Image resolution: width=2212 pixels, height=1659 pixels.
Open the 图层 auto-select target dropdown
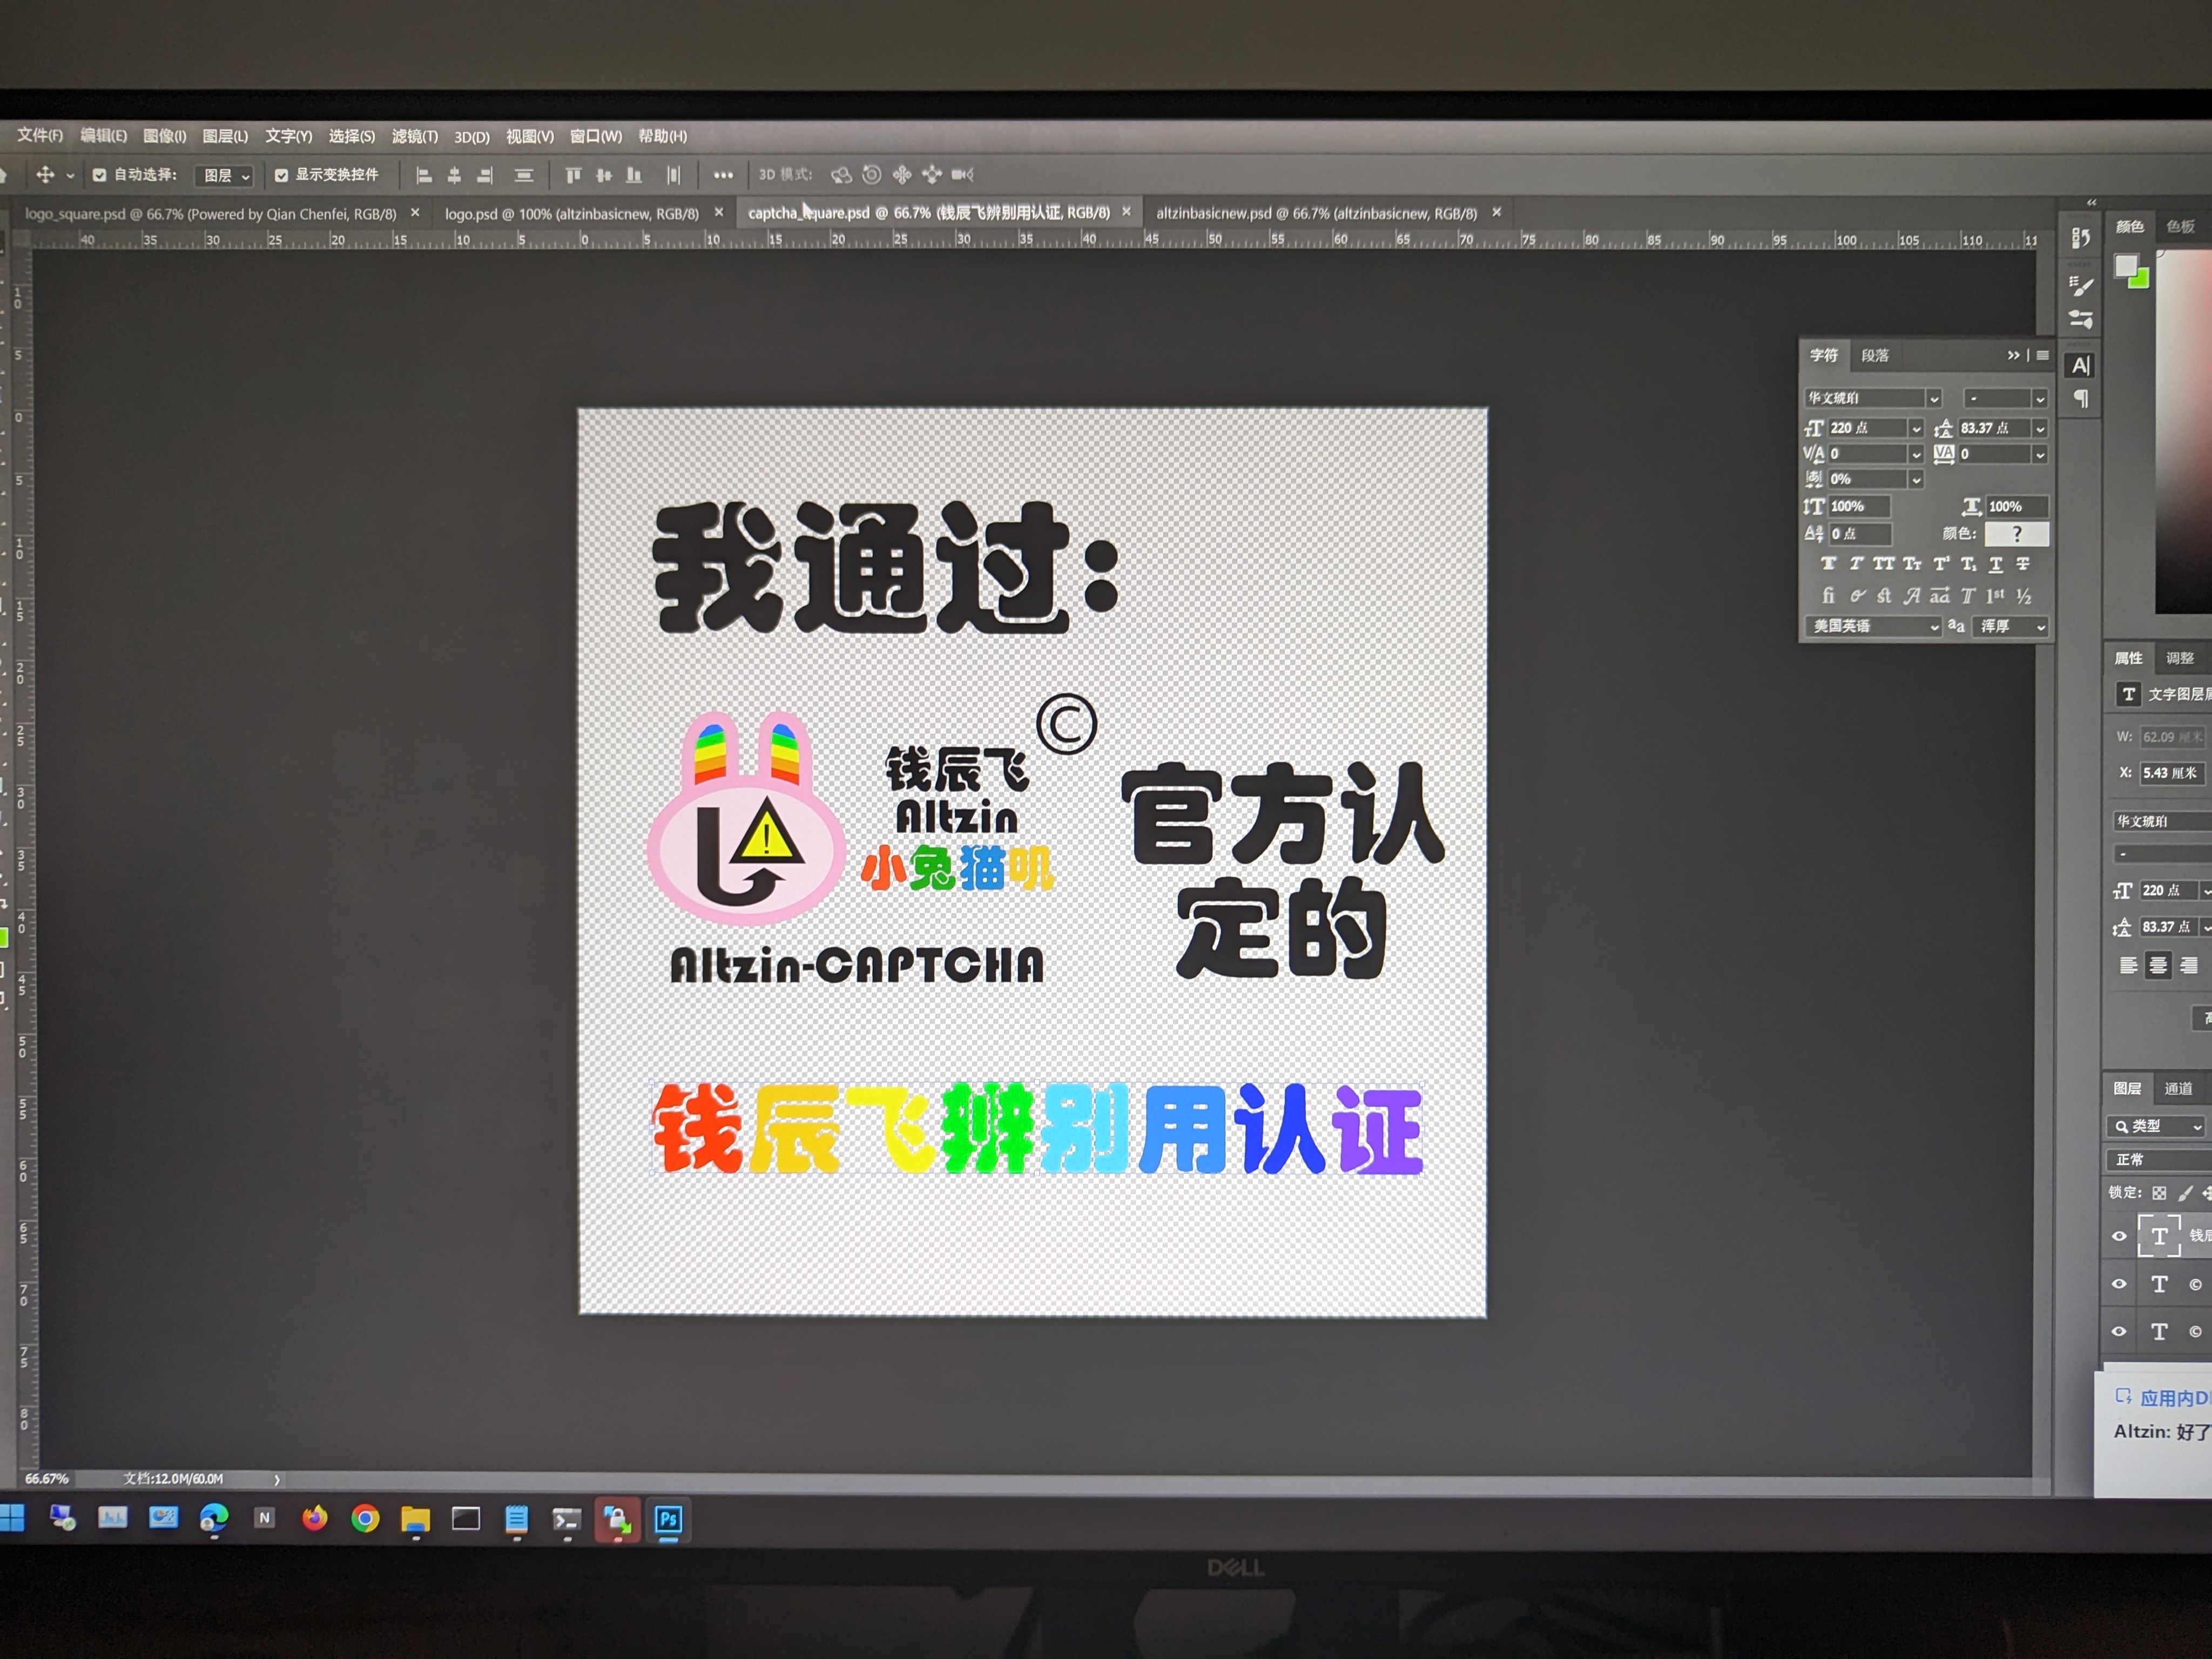click(x=225, y=176)
